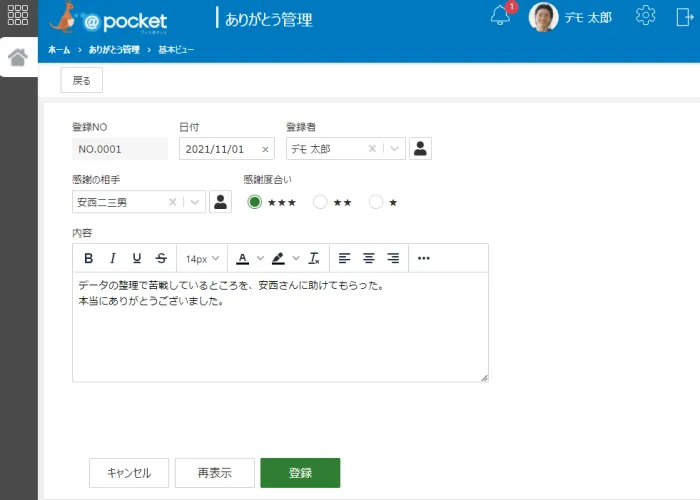Select three-star 感謝度合い radio
Viewport: 700px width, 500px height.
click(x=254, y=202)
